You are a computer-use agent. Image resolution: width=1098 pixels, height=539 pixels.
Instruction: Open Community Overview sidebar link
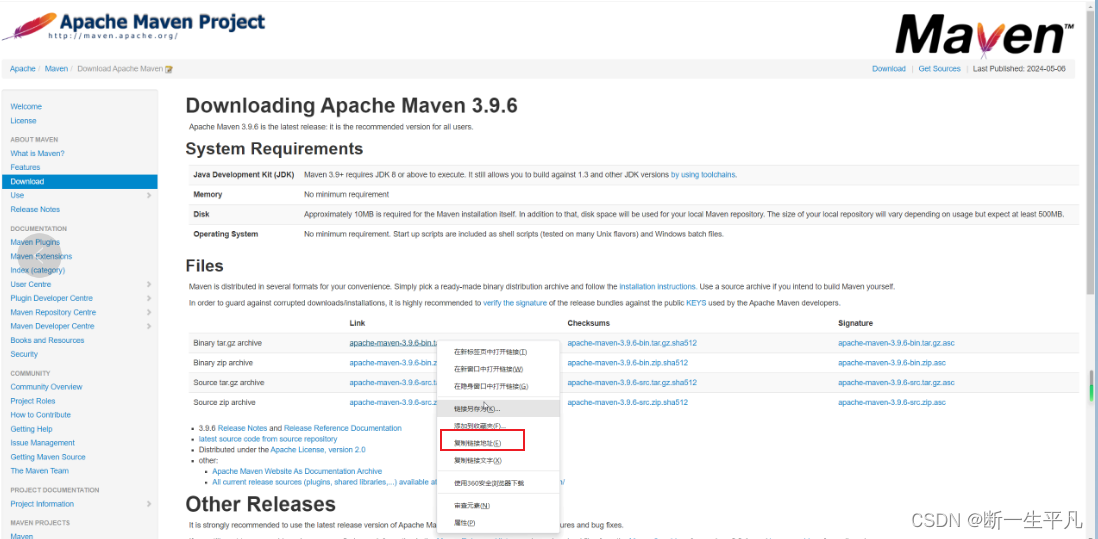pos(46,386)
